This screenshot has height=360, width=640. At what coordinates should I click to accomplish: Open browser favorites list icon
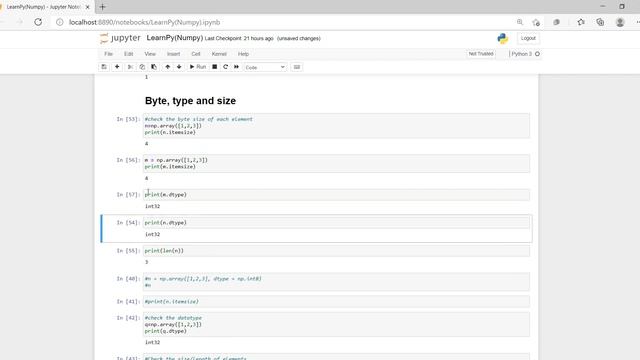[581, 22]
